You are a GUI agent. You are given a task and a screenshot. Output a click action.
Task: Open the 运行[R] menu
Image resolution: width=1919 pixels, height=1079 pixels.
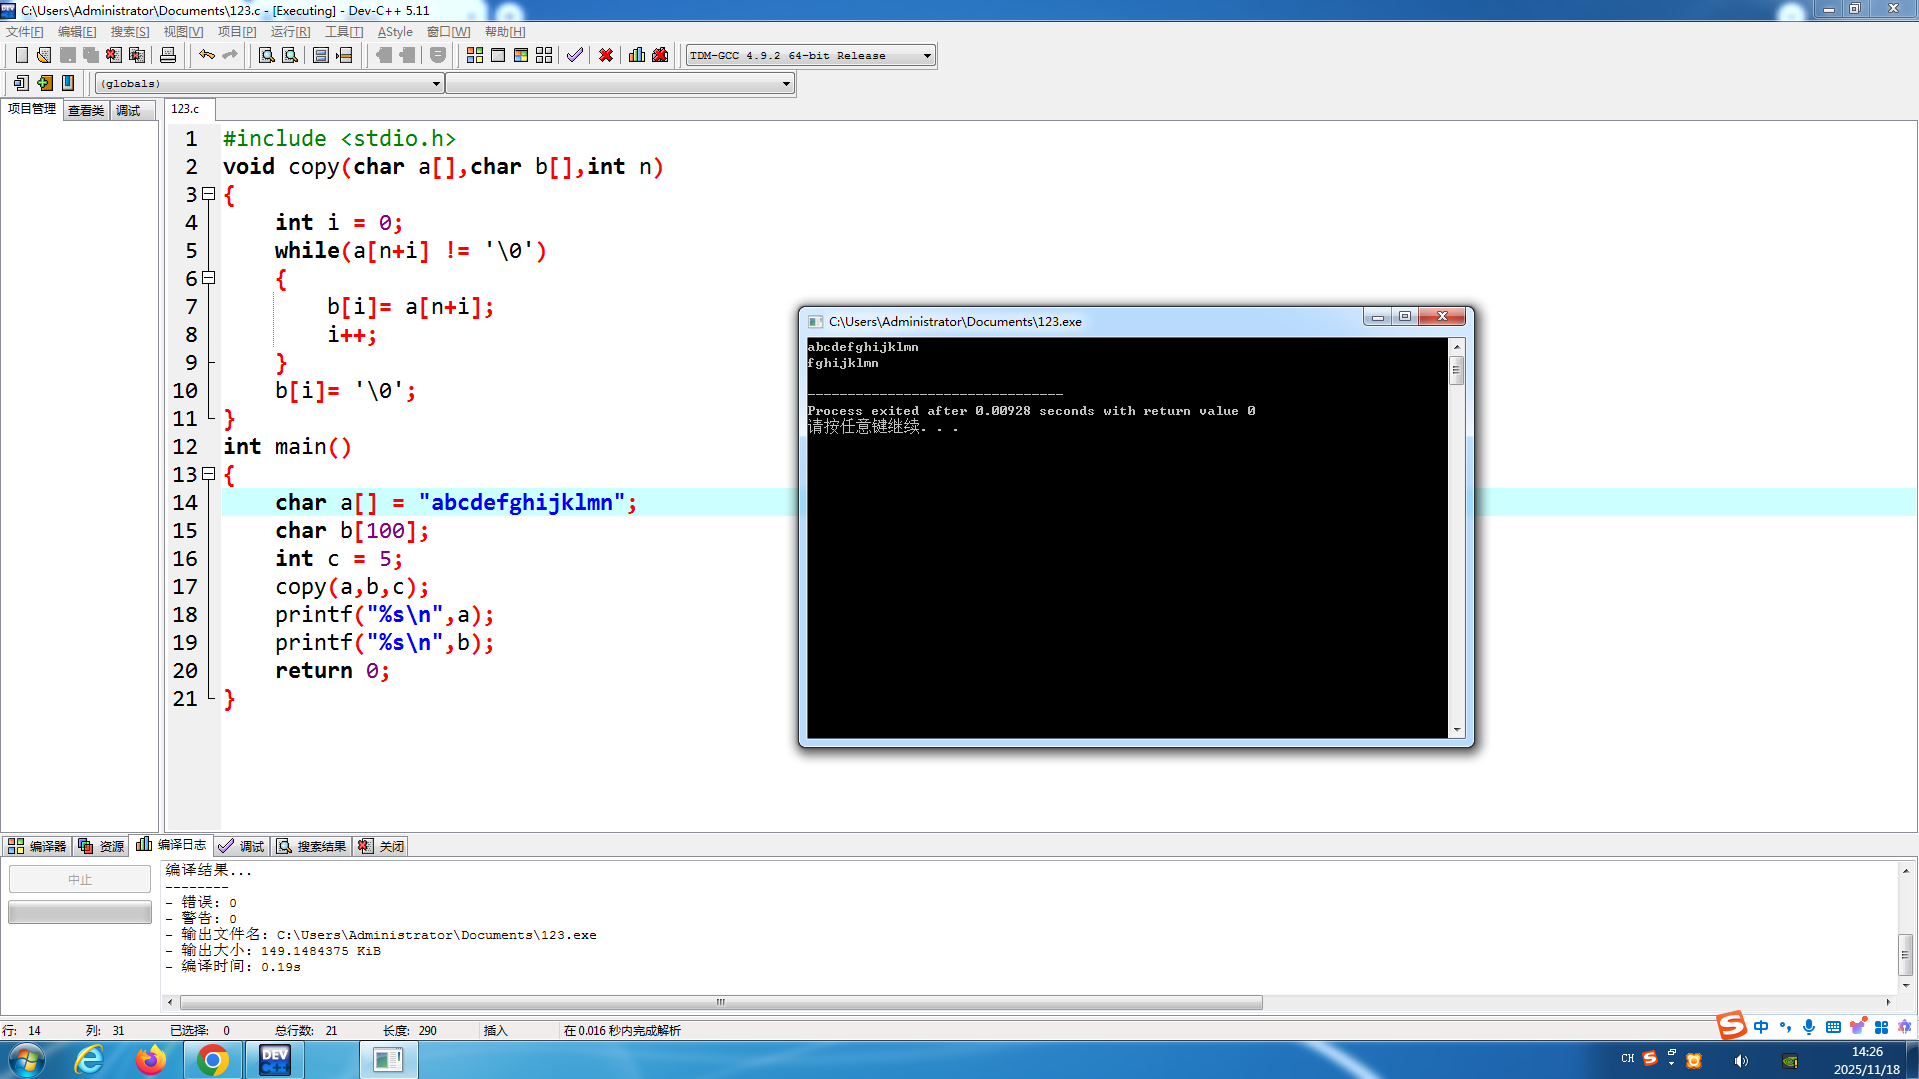(x=290, y=32)
